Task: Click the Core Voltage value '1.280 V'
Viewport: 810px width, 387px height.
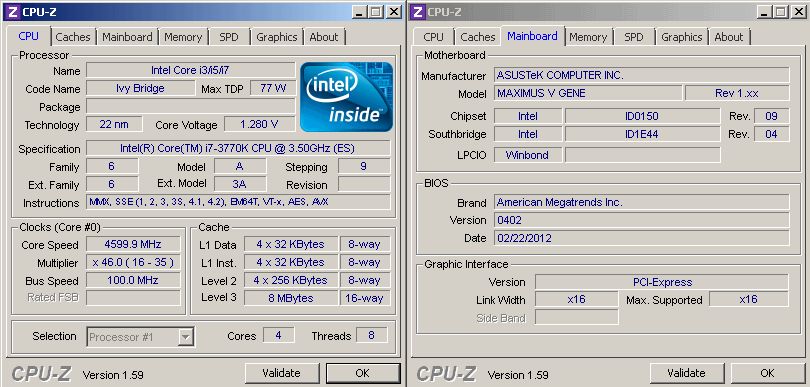Action: pos(260,124)
